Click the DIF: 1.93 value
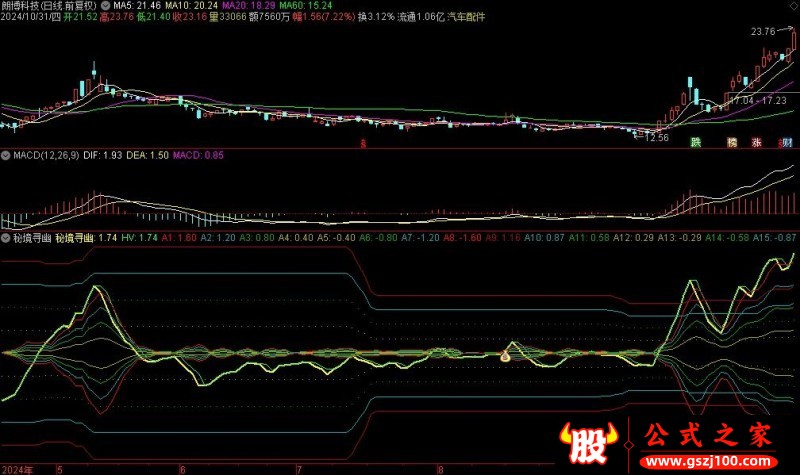This screenshot has height=475, width=800. [103, 155]
